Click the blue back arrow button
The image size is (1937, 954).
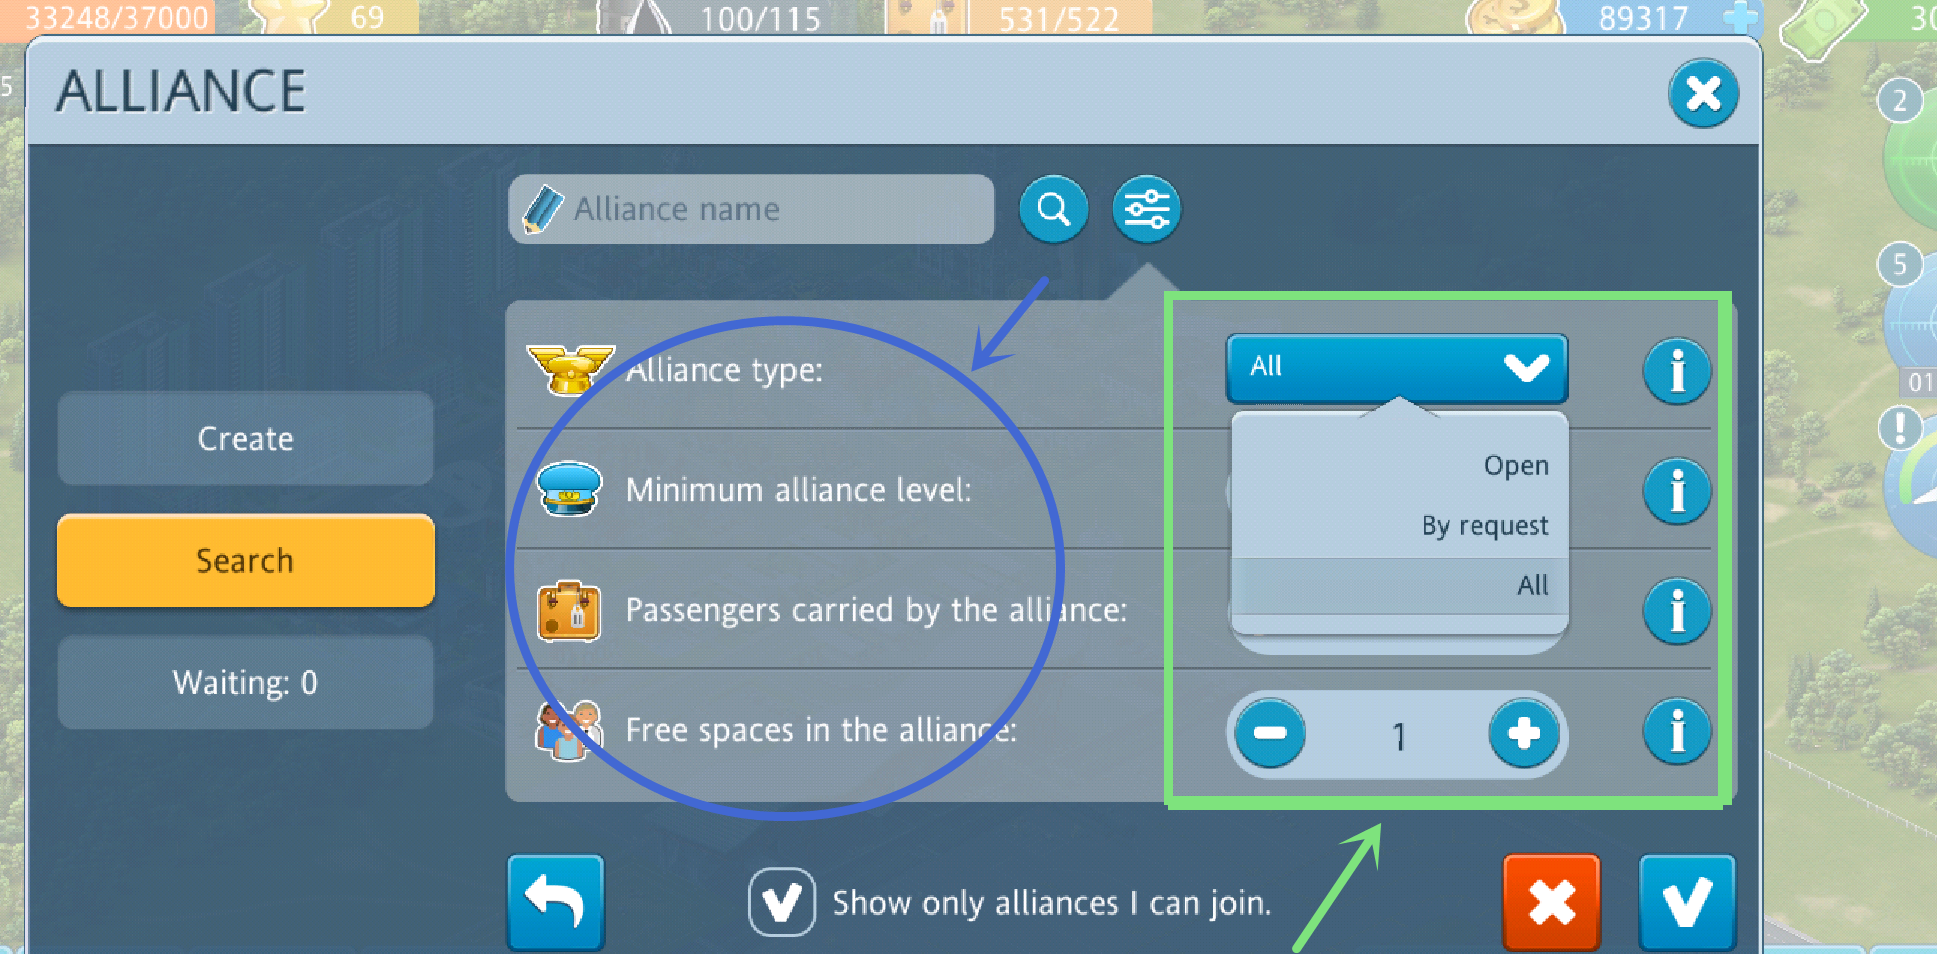click(556, 902)
